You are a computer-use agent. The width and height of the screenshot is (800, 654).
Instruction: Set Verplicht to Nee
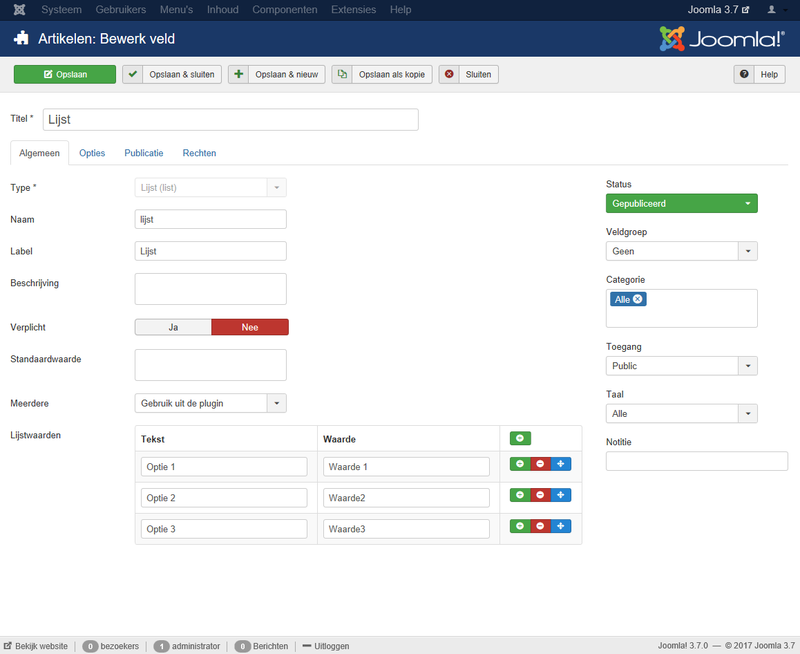[x=250, y=327]
